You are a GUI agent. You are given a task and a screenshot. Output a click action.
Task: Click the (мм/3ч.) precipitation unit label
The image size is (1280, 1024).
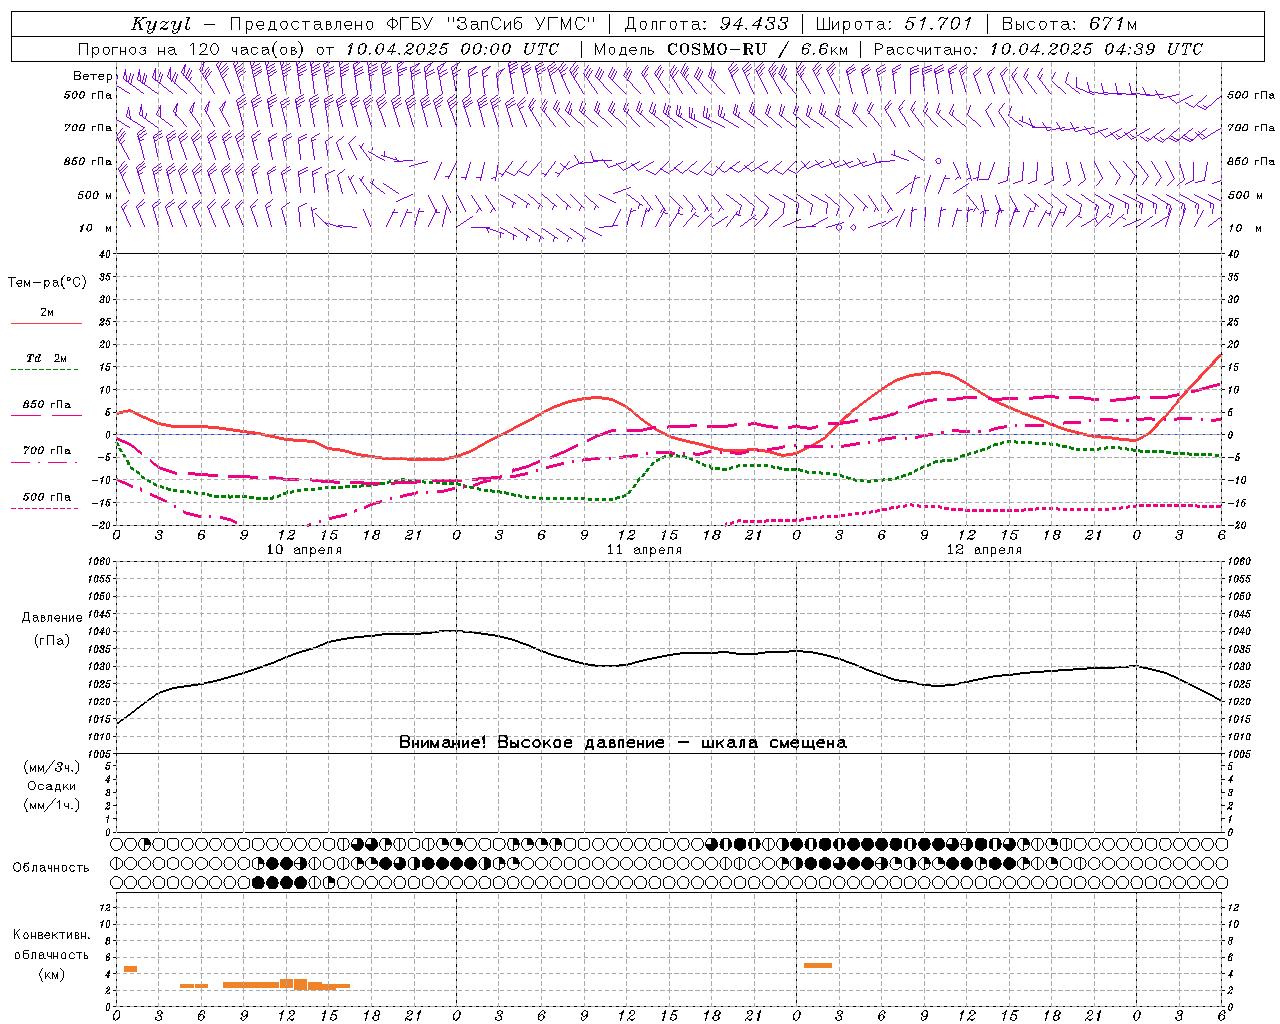(x=52, y=767)
